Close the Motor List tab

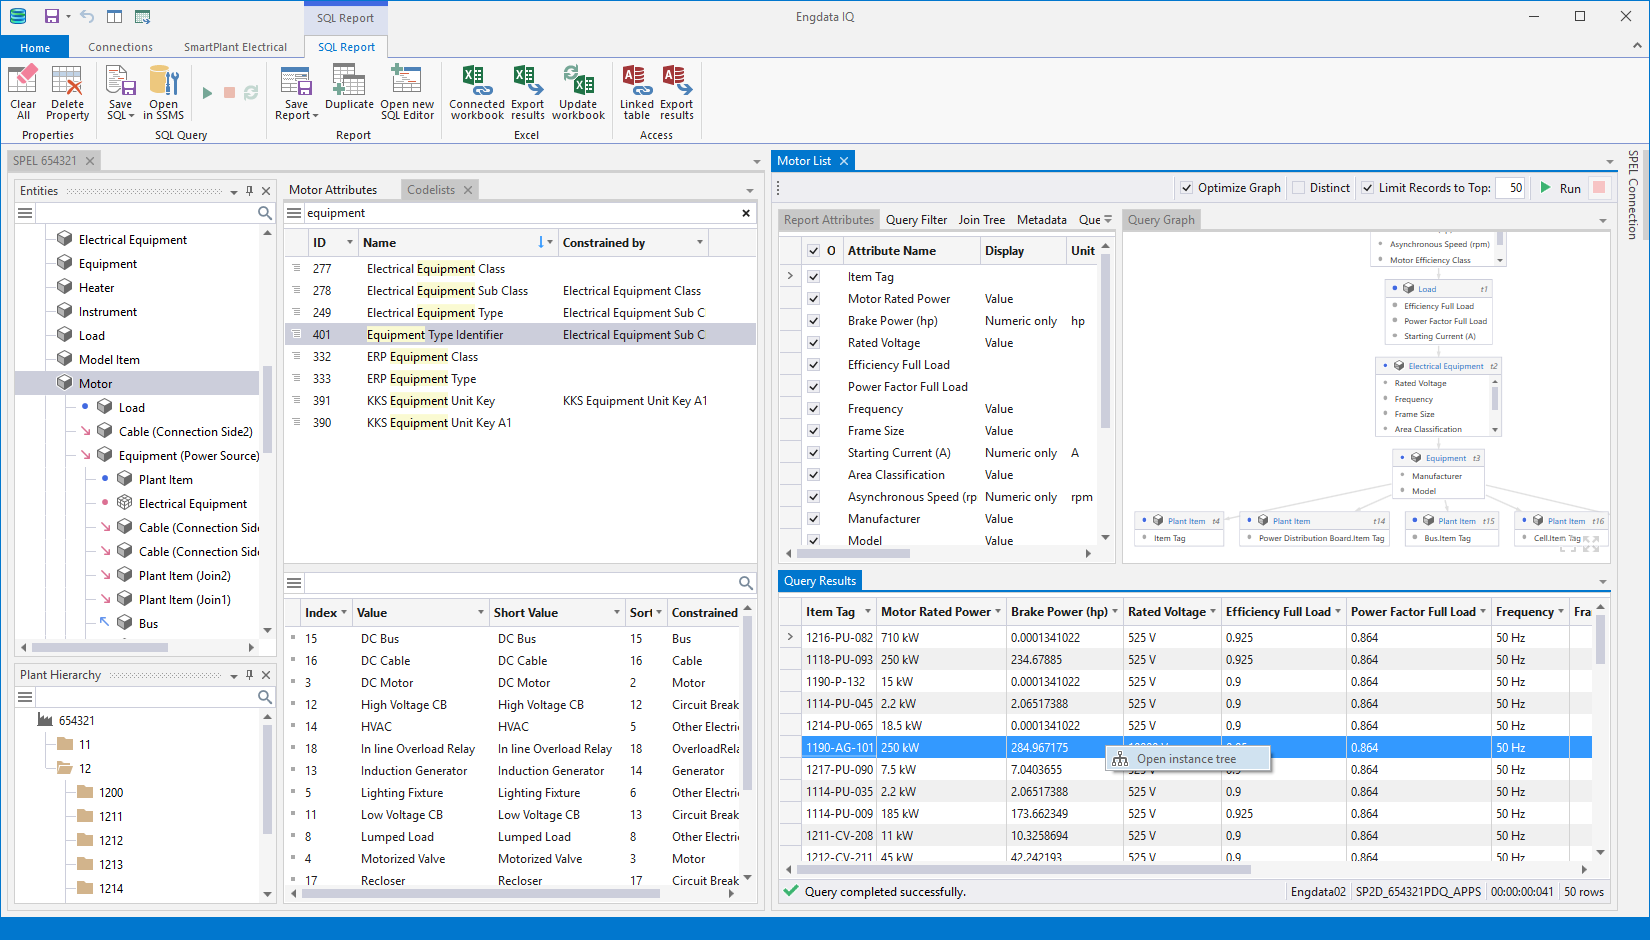point(844,161)
